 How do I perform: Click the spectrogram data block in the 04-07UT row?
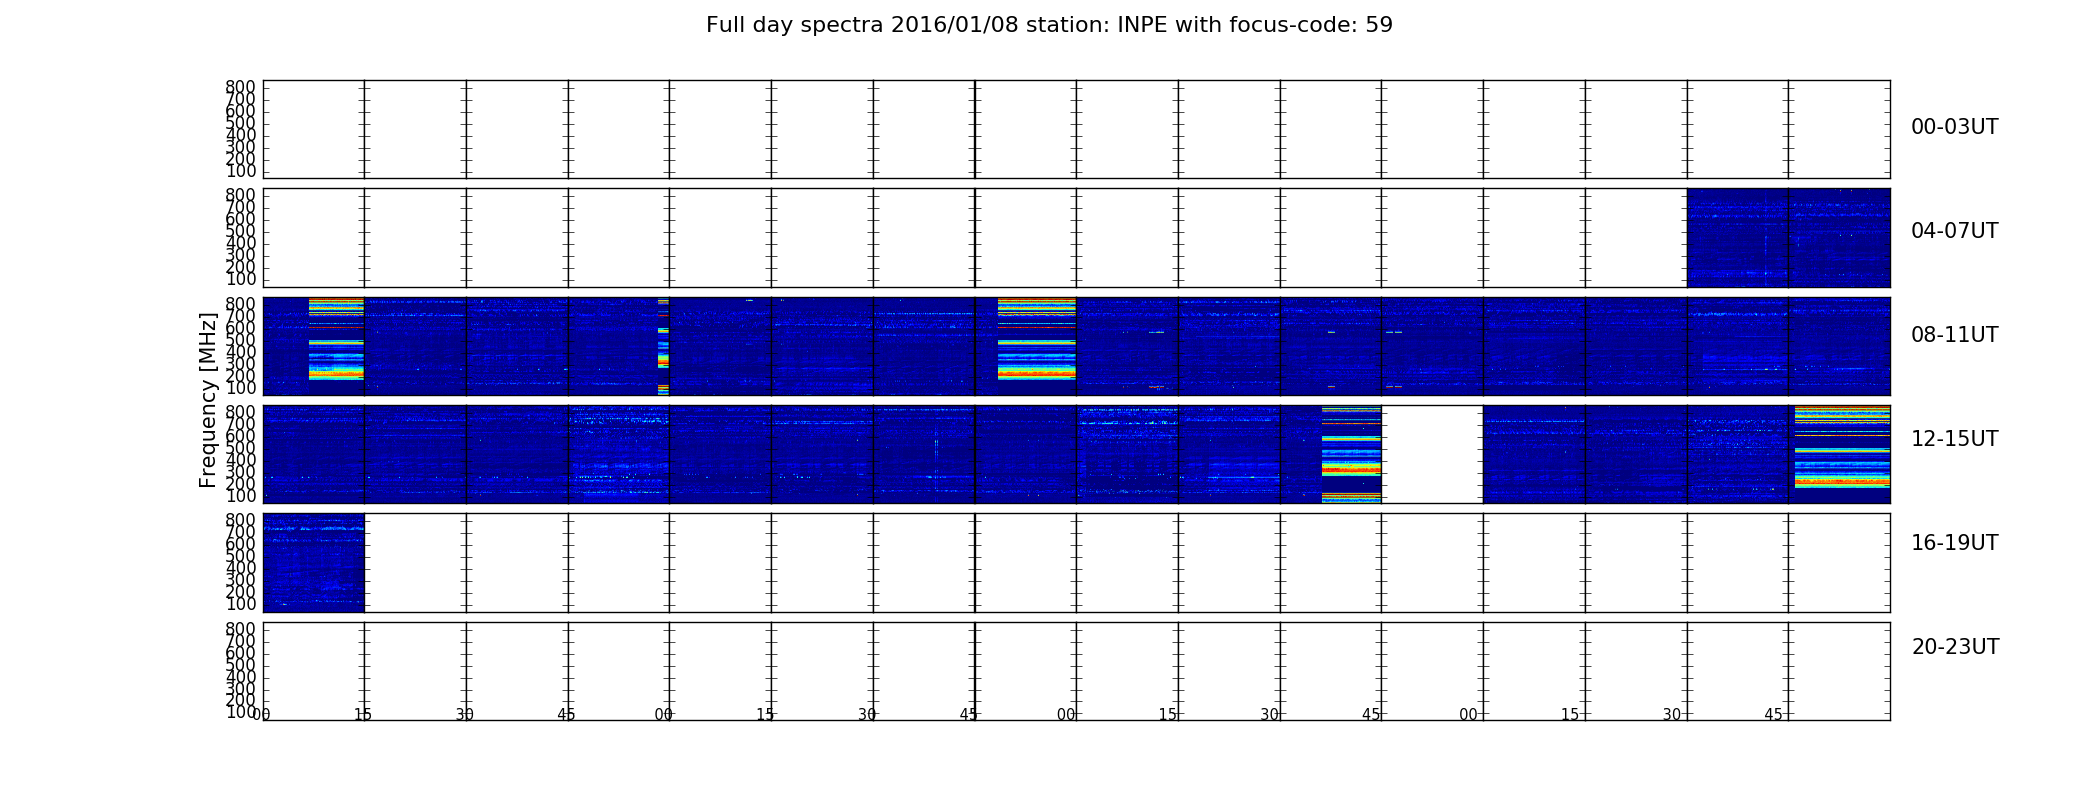1788,238
